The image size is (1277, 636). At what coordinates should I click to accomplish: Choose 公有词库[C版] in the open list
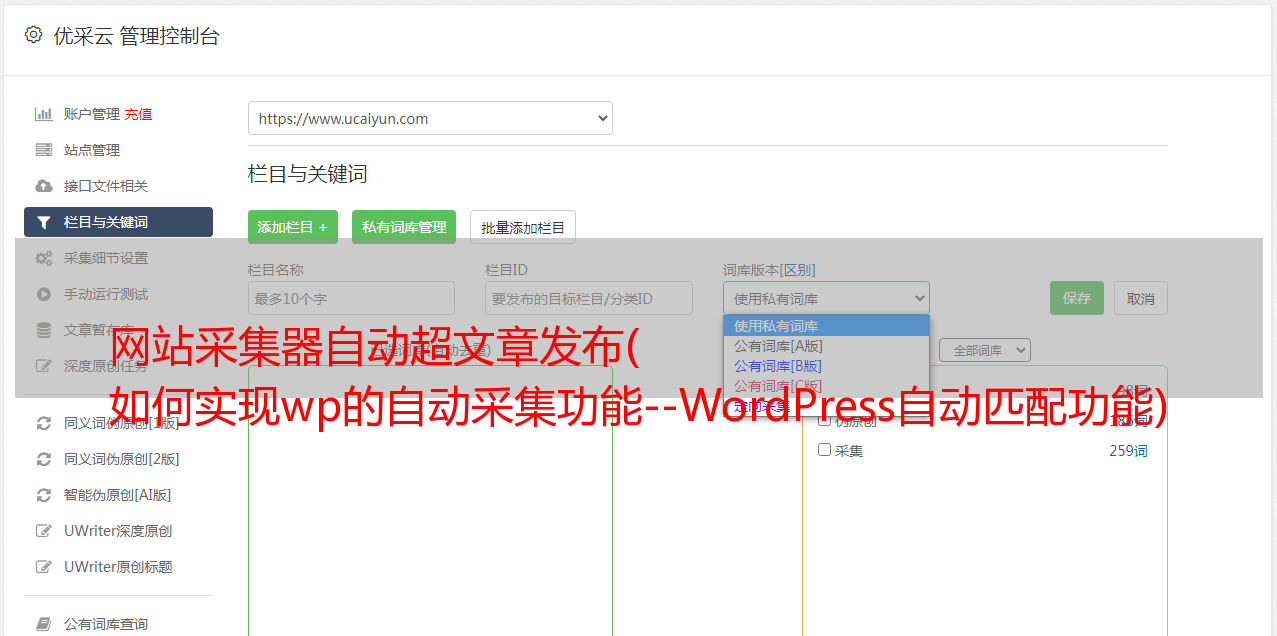coord(826,386)
